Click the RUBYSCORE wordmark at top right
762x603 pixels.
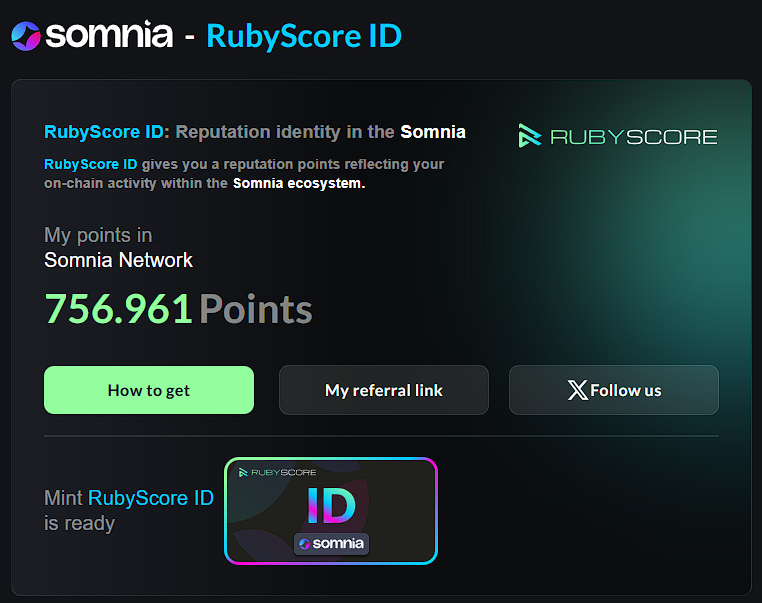click(634, 137)
